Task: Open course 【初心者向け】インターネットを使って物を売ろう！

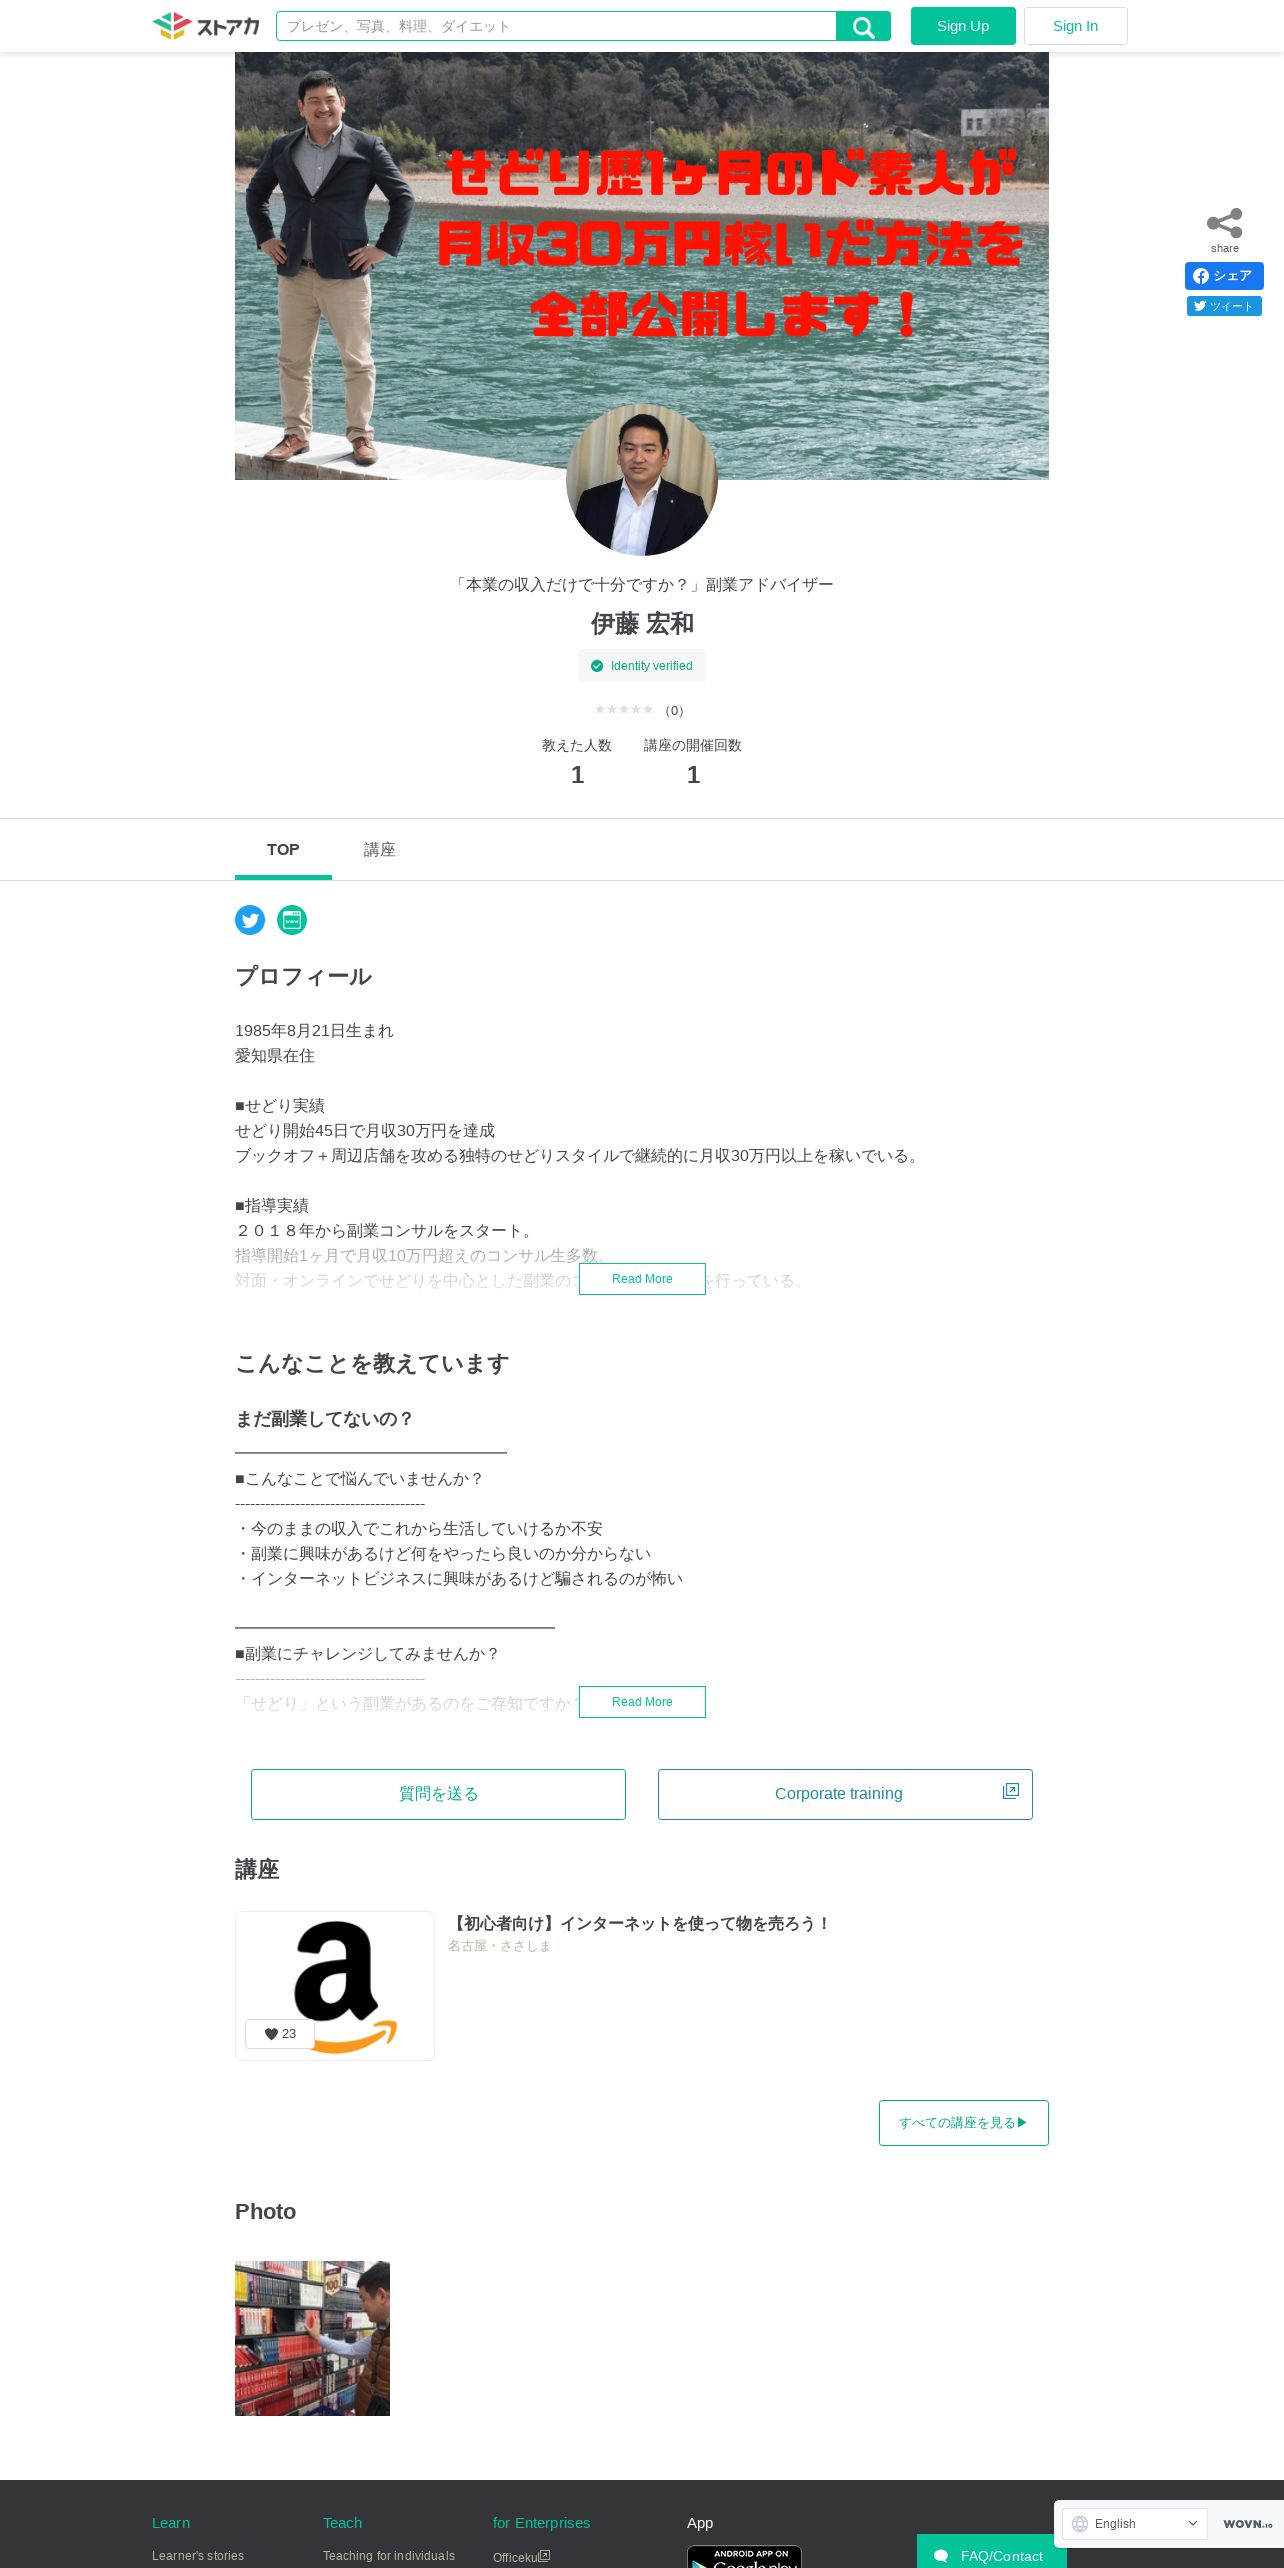Action: [640, 1924]
